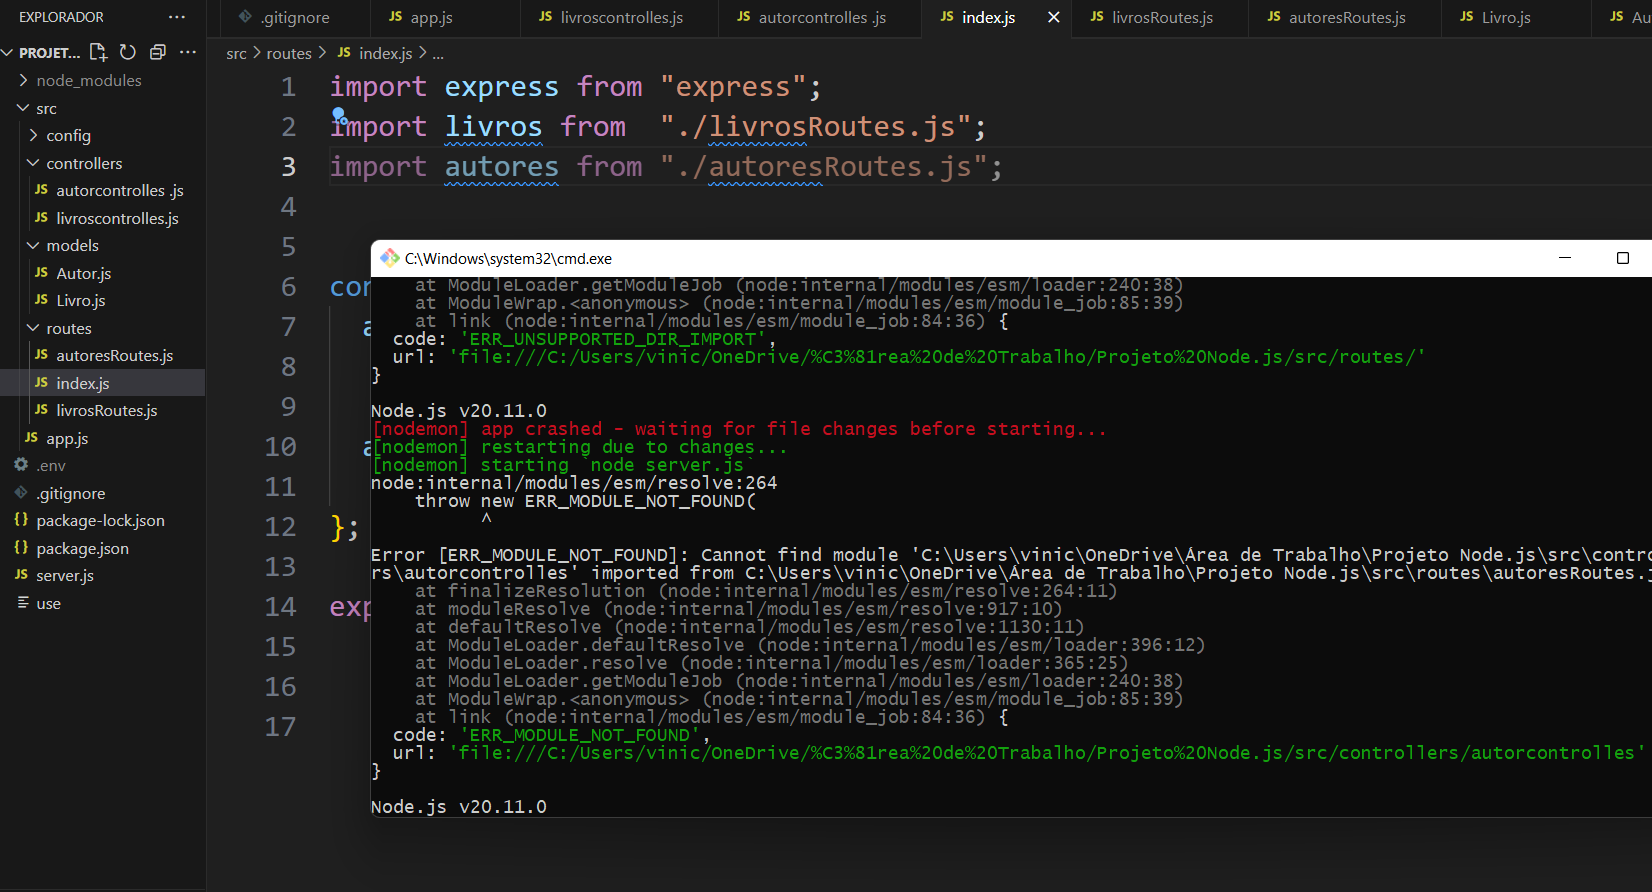Open livrosRoutes.js in the routes folder
Screen dimensions: 1652x892
102,410
